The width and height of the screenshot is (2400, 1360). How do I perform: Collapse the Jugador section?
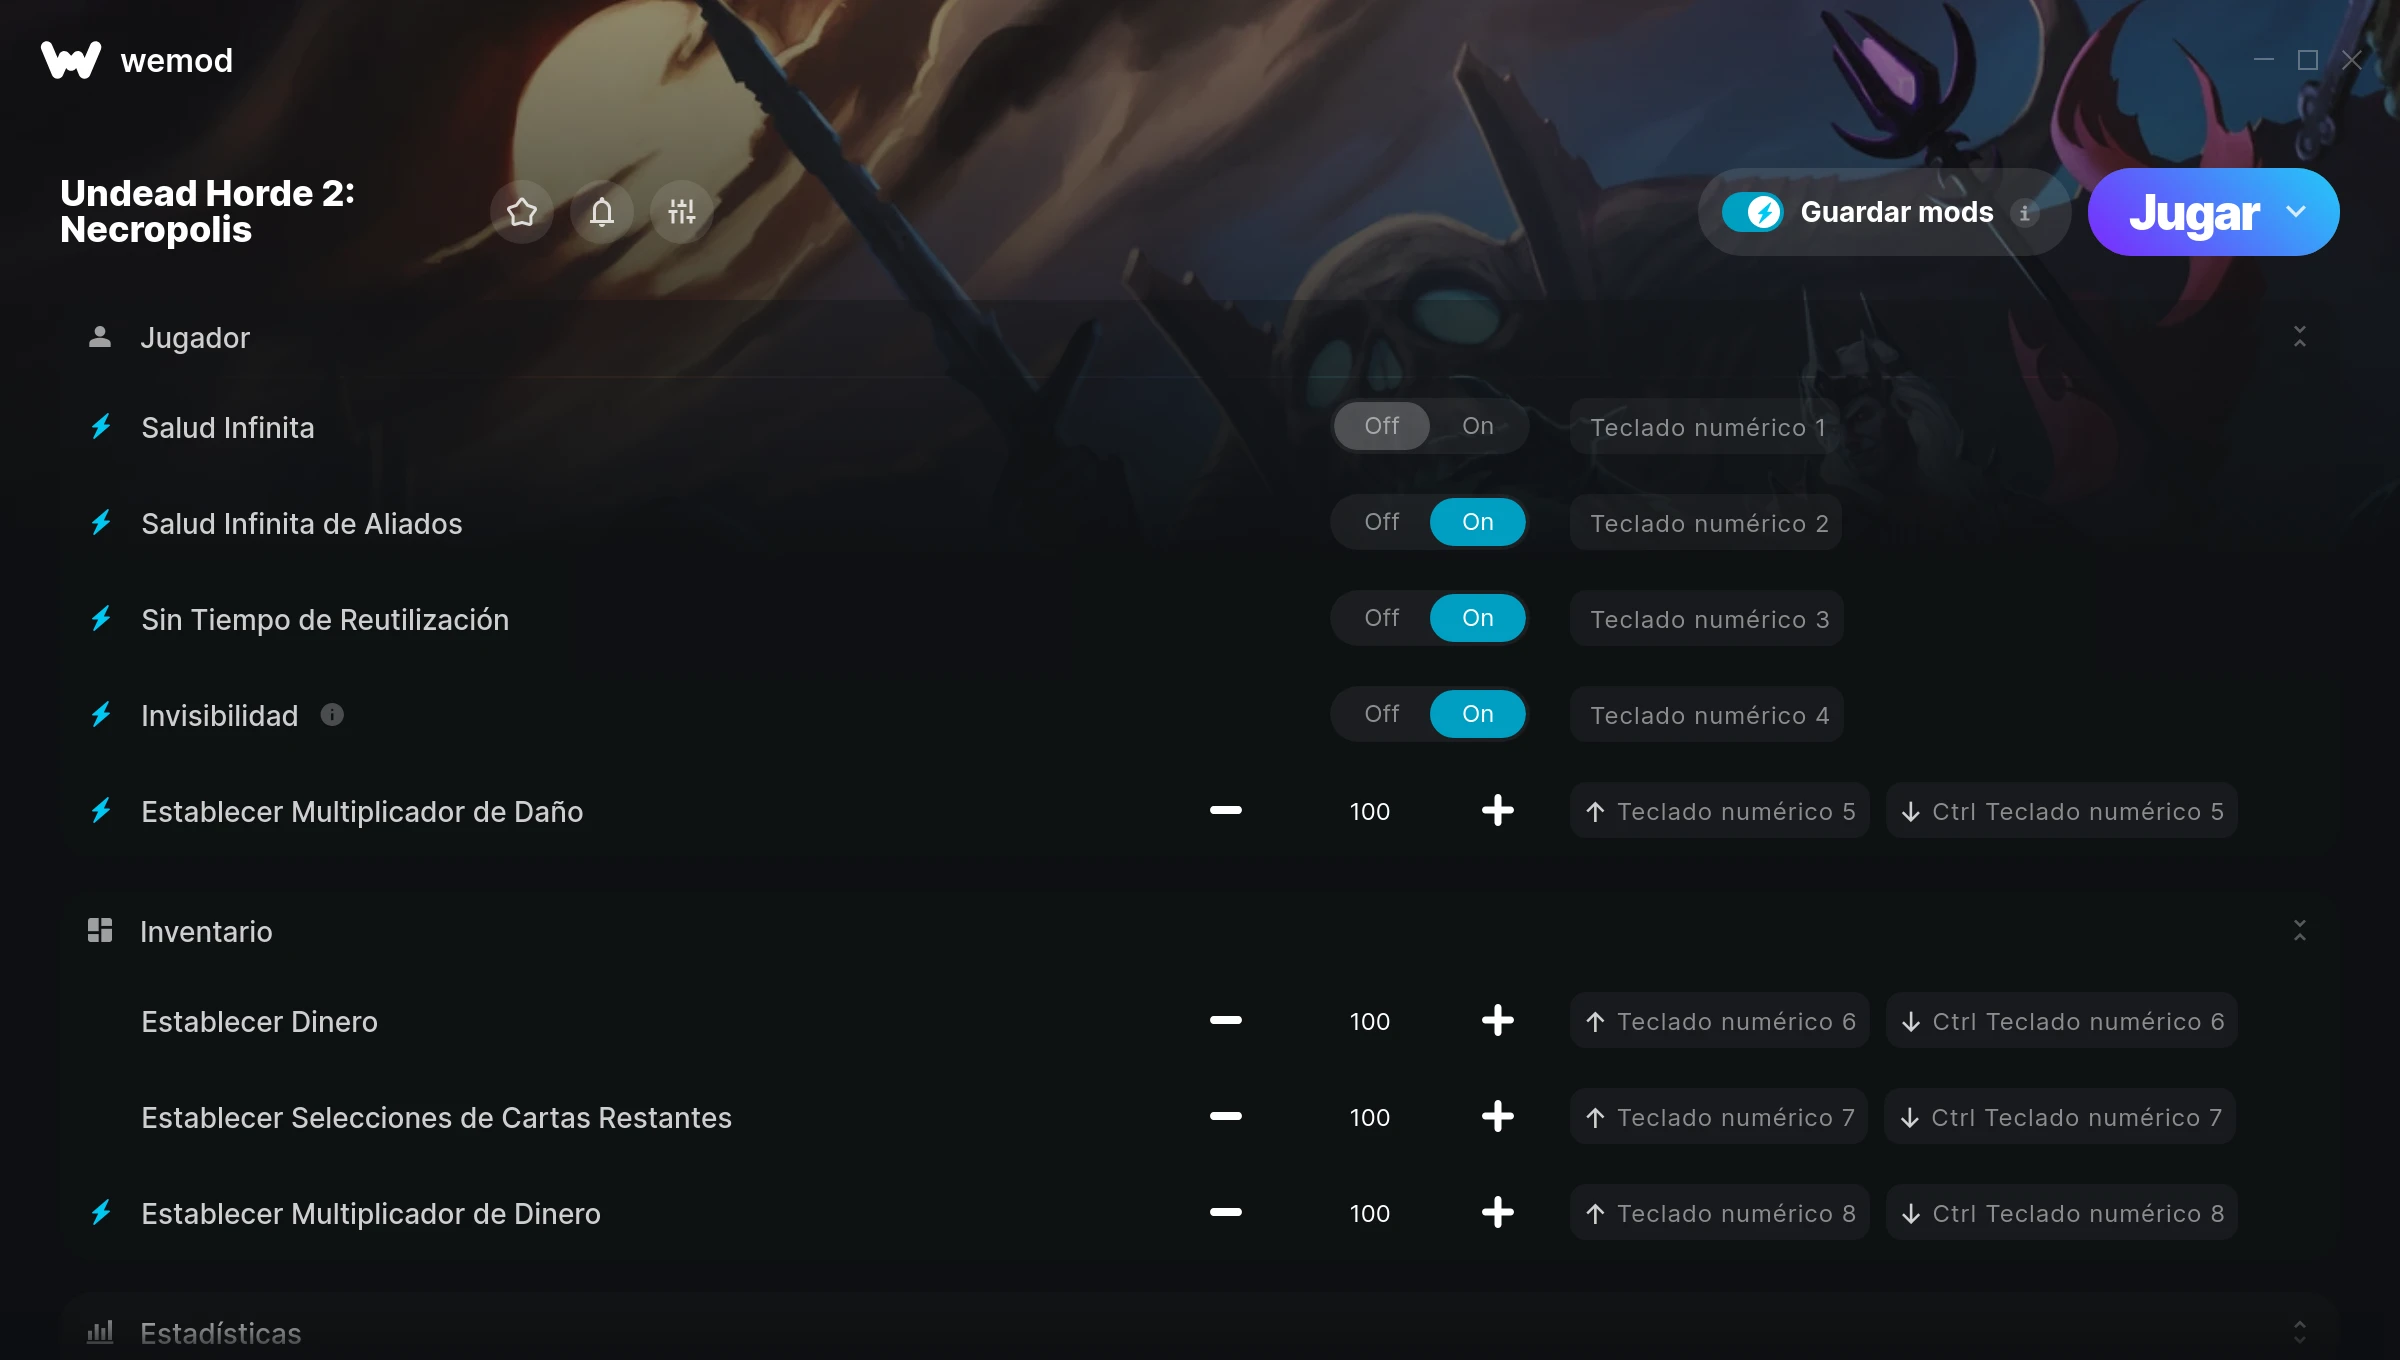click(x=2299, y=337)
